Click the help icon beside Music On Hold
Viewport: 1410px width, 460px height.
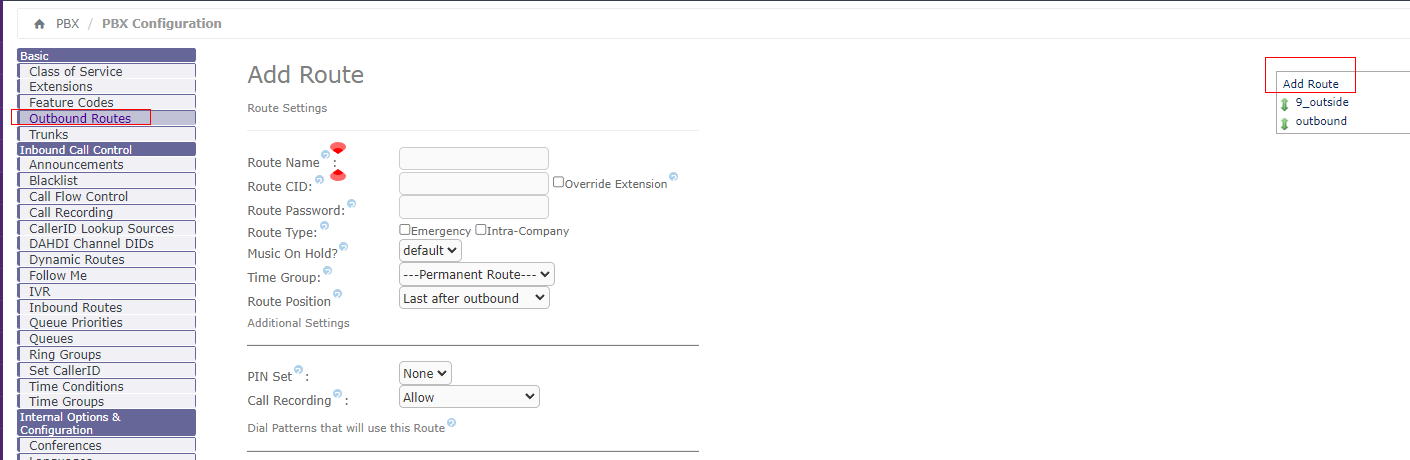tap(343, 247)
